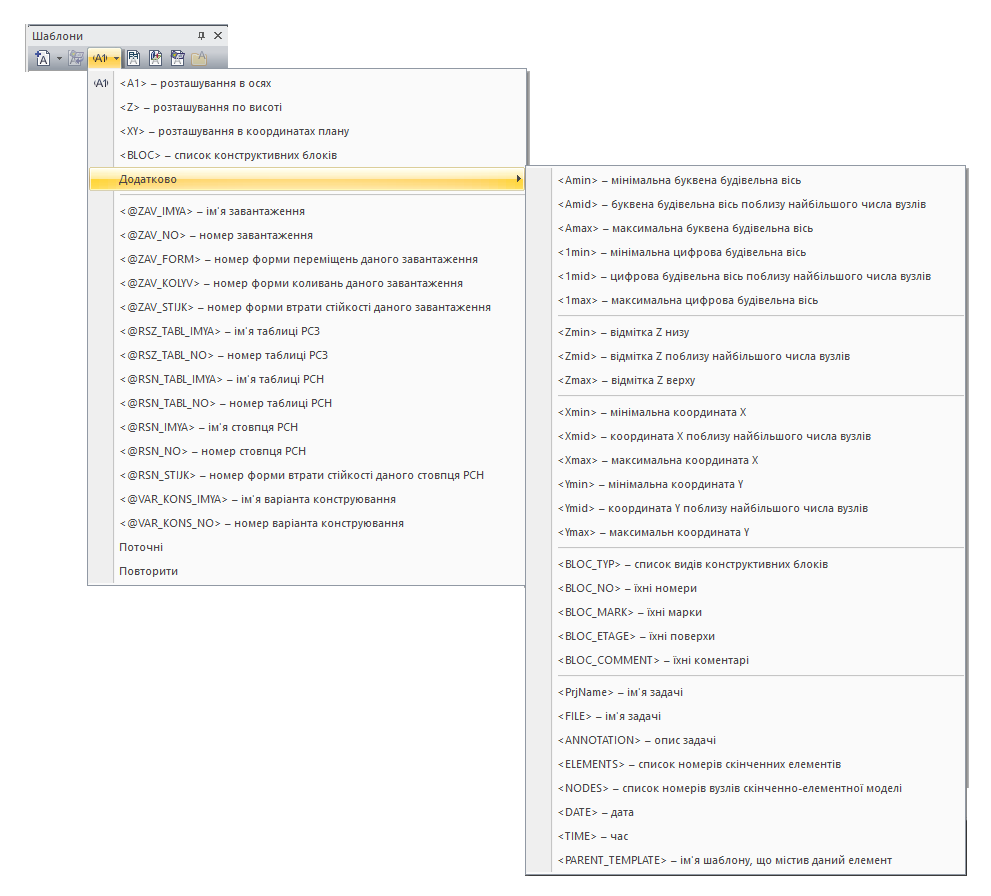This screenshot has width=991, height=896.
Task: Collapse the <A1> button dropdown arrow
Action: 116,59
